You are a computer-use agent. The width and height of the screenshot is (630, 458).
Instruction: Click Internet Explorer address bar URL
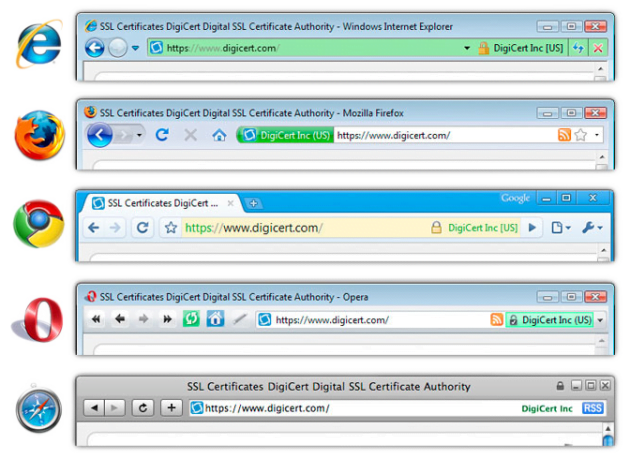click(223, 48)
